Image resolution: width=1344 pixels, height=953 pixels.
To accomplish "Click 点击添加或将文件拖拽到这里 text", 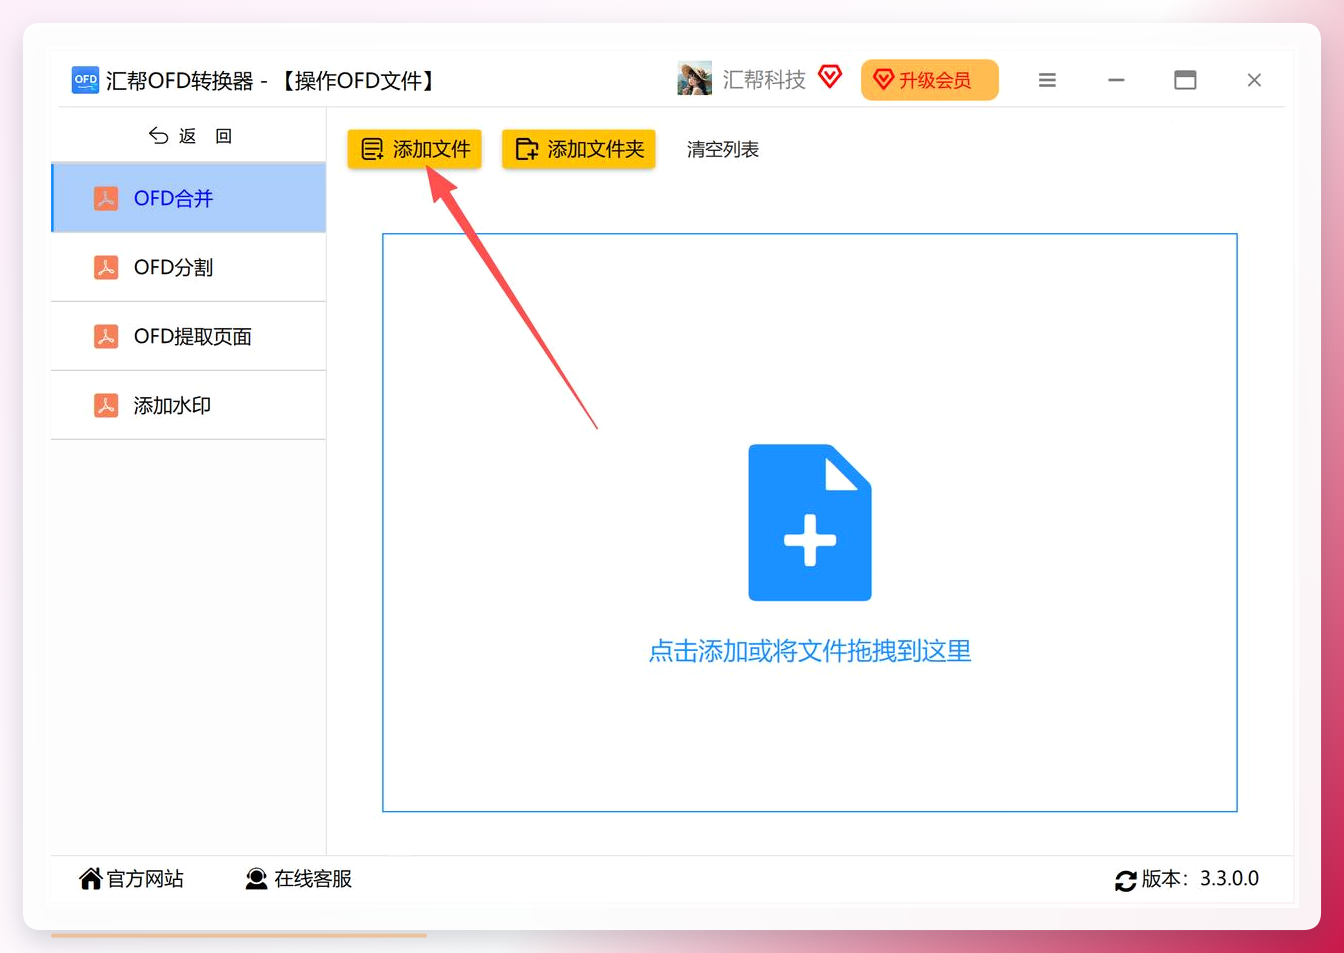I will 810,651.
